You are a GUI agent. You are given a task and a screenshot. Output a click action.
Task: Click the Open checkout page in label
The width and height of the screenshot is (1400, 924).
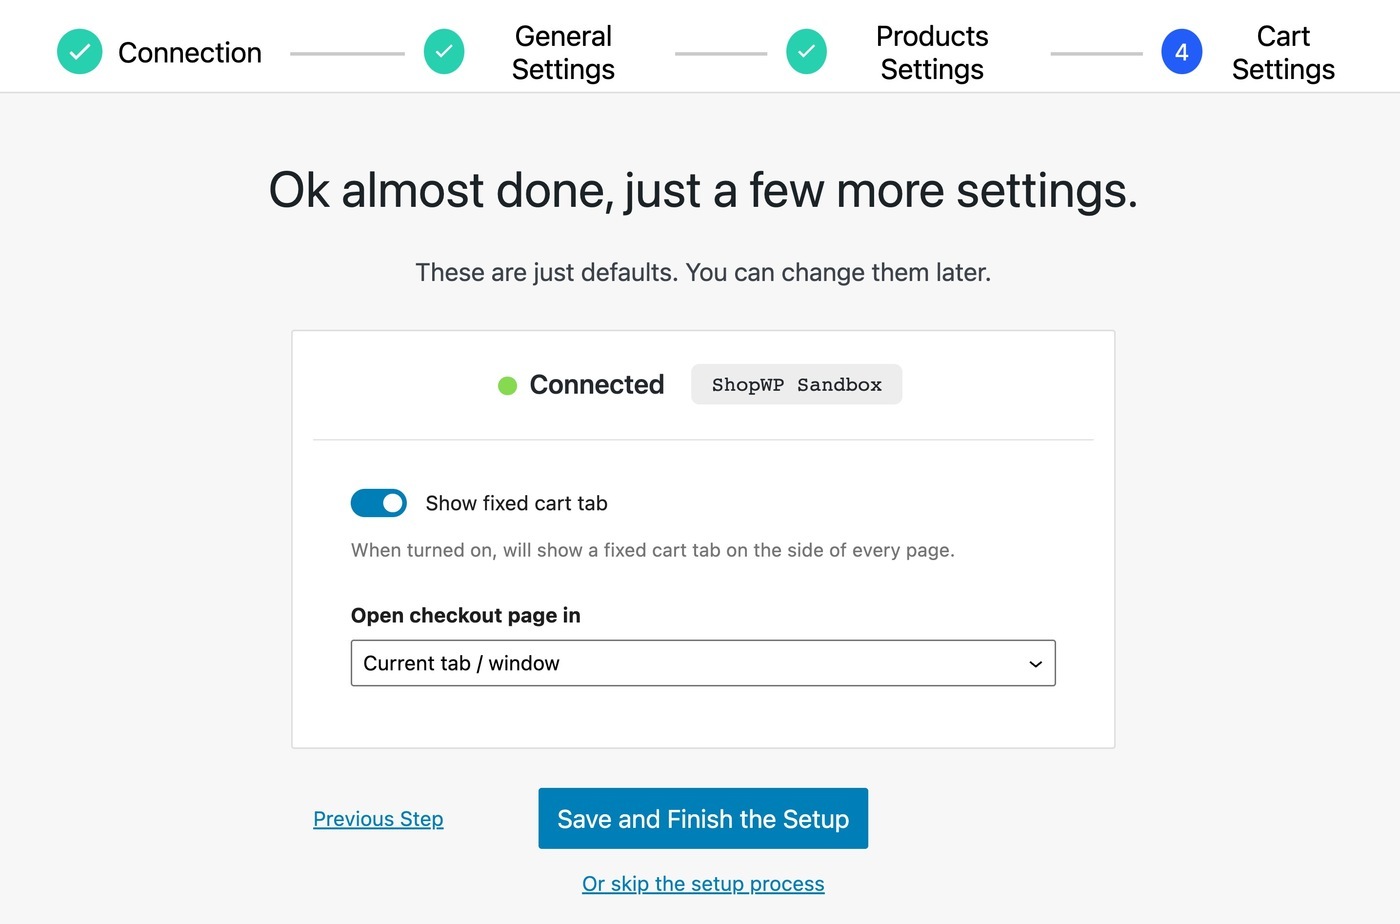tap(466, 615)
